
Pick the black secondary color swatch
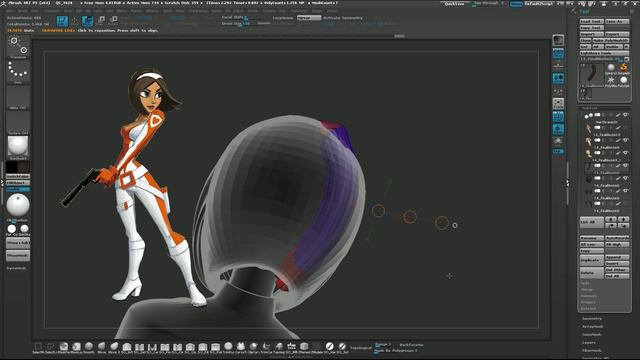(11, 167)
